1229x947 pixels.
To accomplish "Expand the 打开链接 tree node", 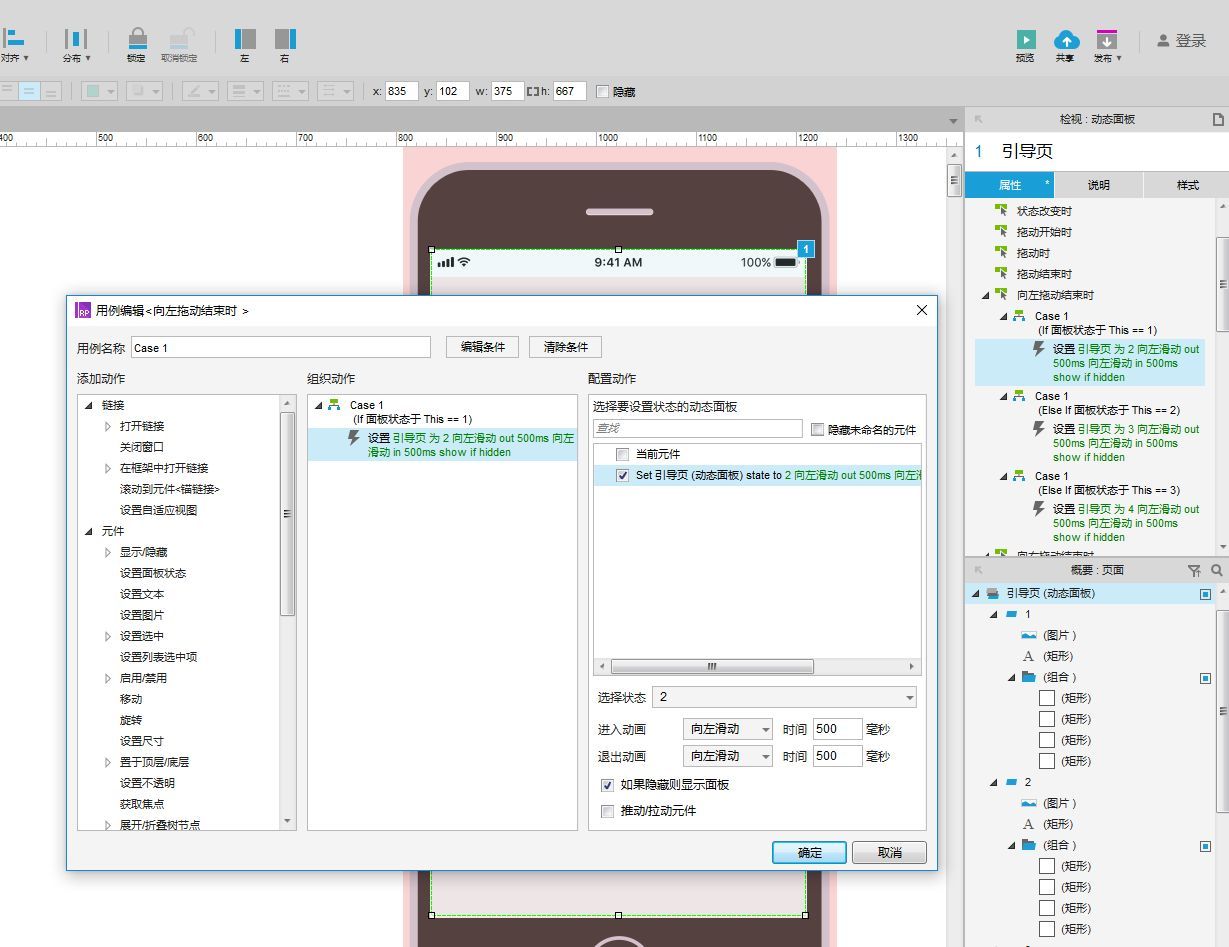I will coord(108,426).
